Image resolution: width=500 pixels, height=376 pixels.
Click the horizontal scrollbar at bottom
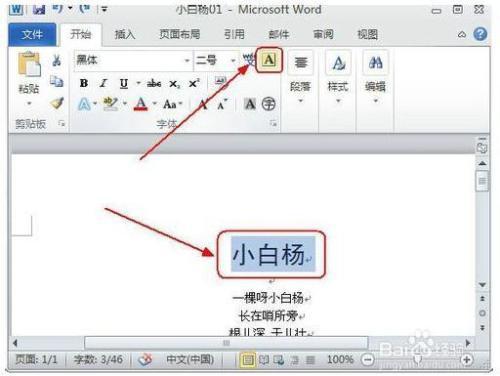click(x=226, y=343)
